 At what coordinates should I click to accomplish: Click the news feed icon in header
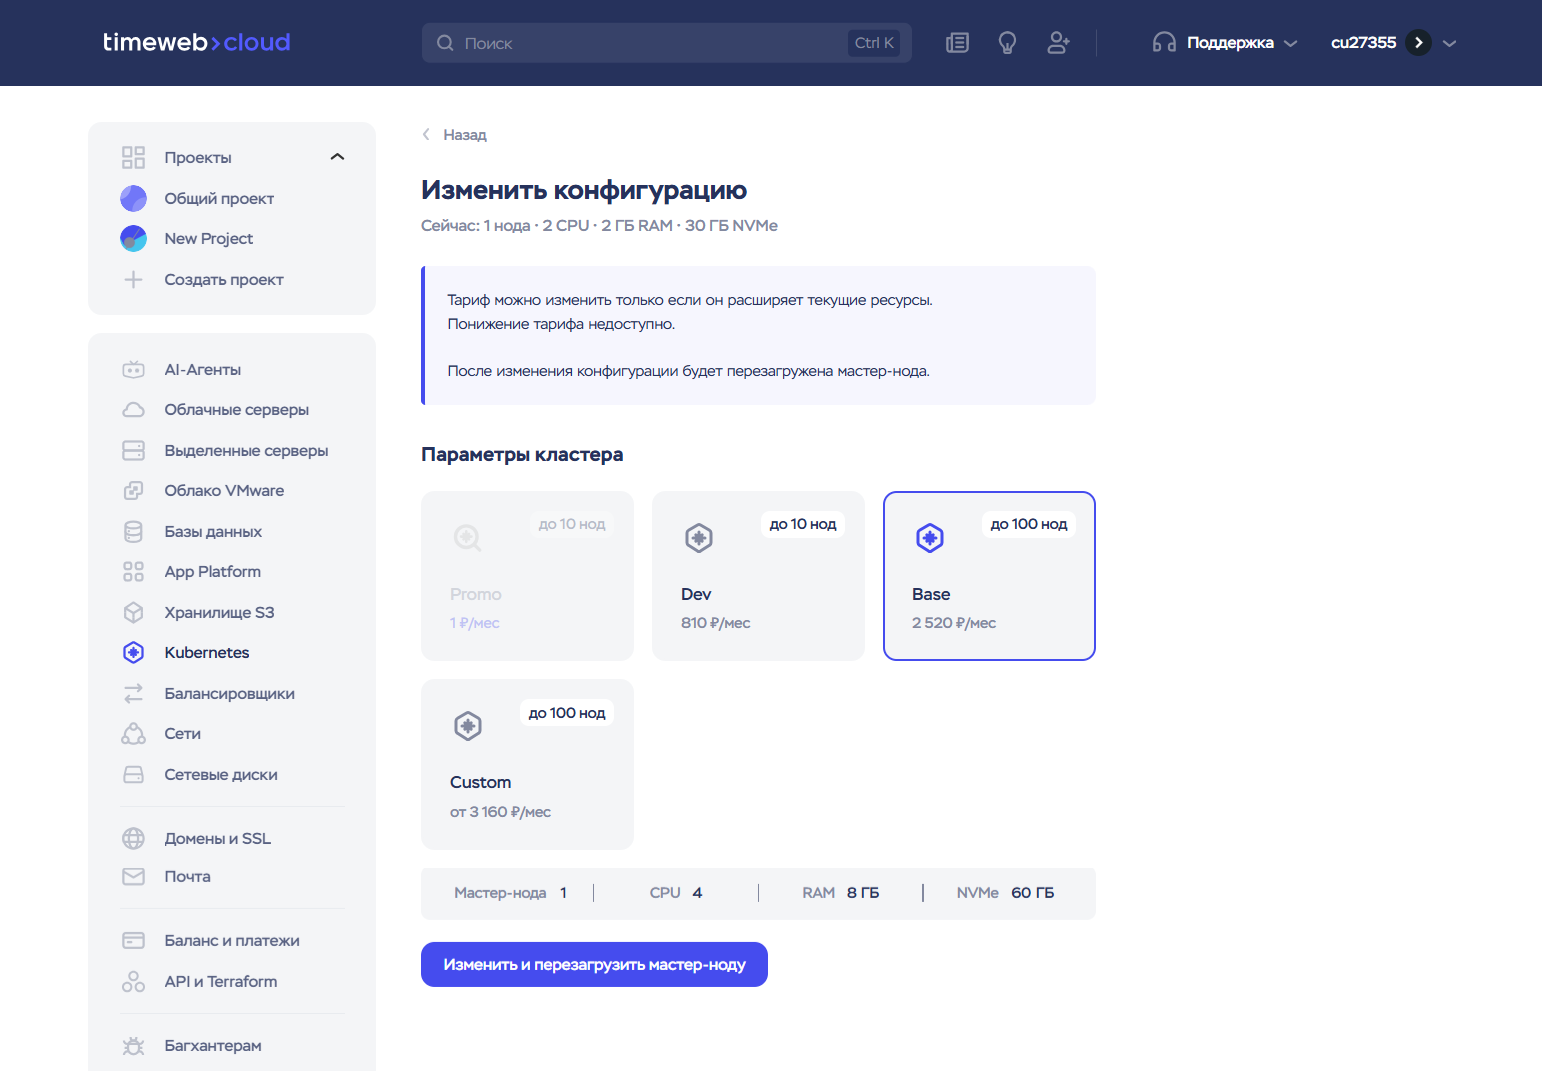pyautogui.click(x=957, y=43)
